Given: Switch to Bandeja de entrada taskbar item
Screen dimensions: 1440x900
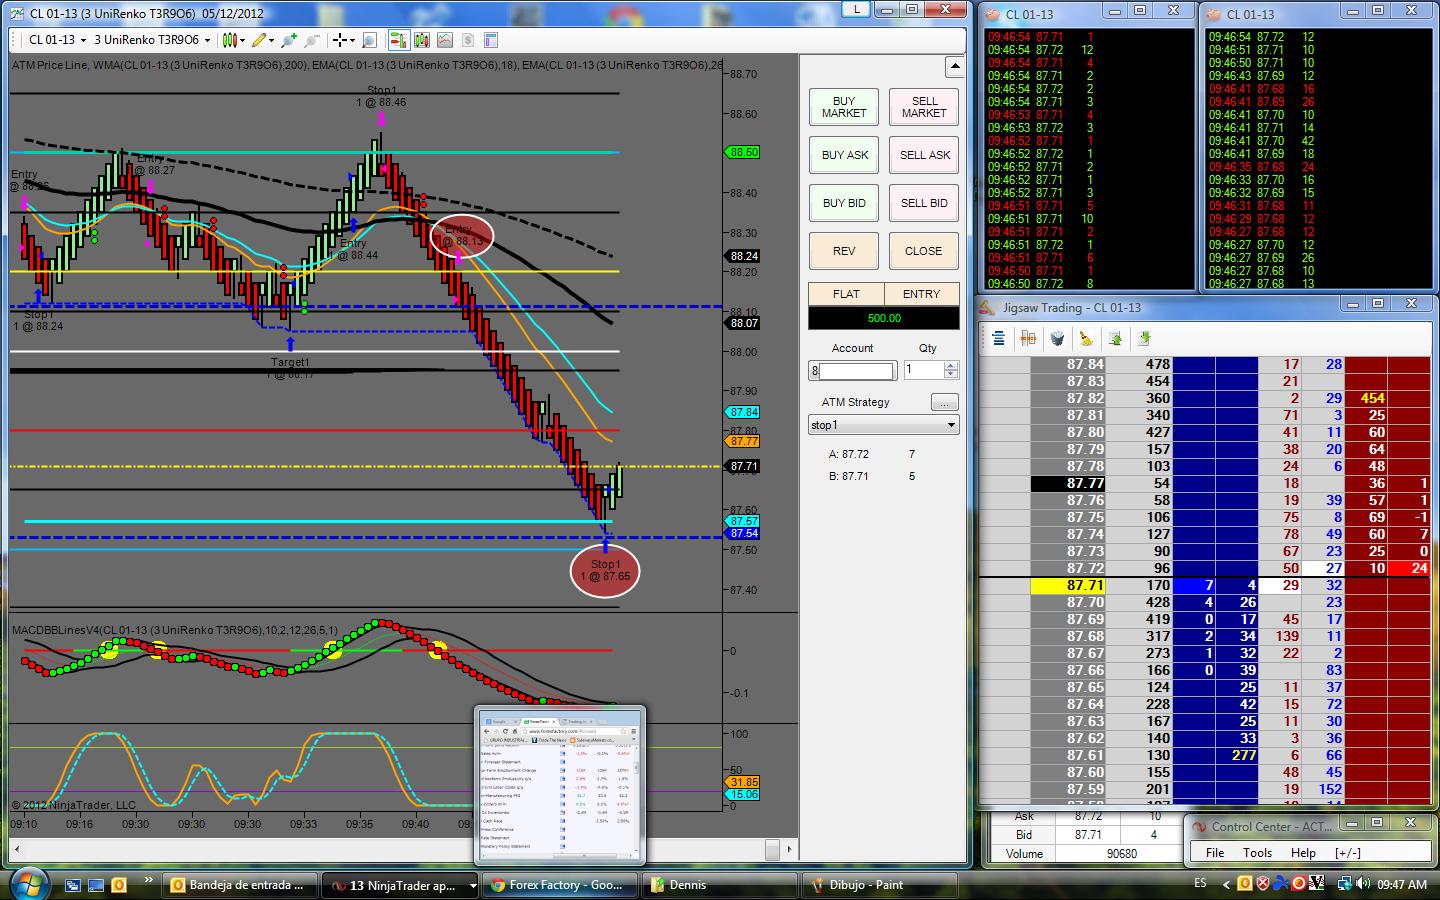Looking at the screenshot, I should click(x=241, y=885).
